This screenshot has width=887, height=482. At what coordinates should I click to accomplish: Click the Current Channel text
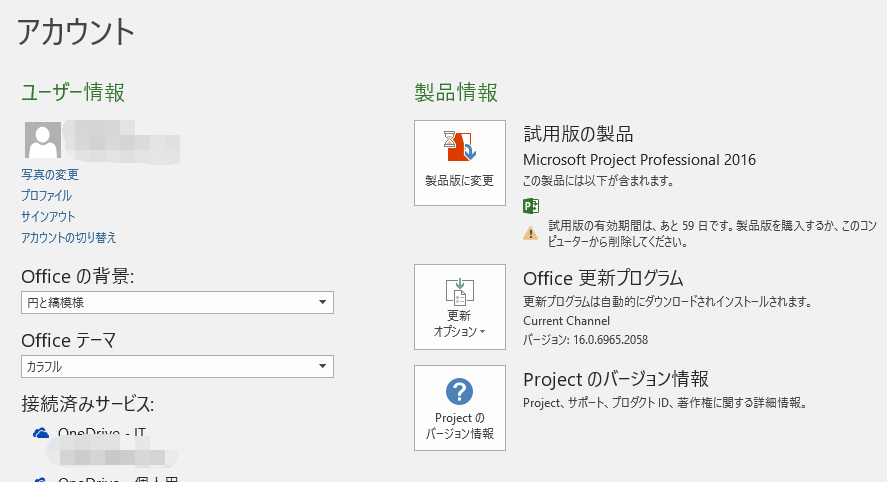coord(566,321)
